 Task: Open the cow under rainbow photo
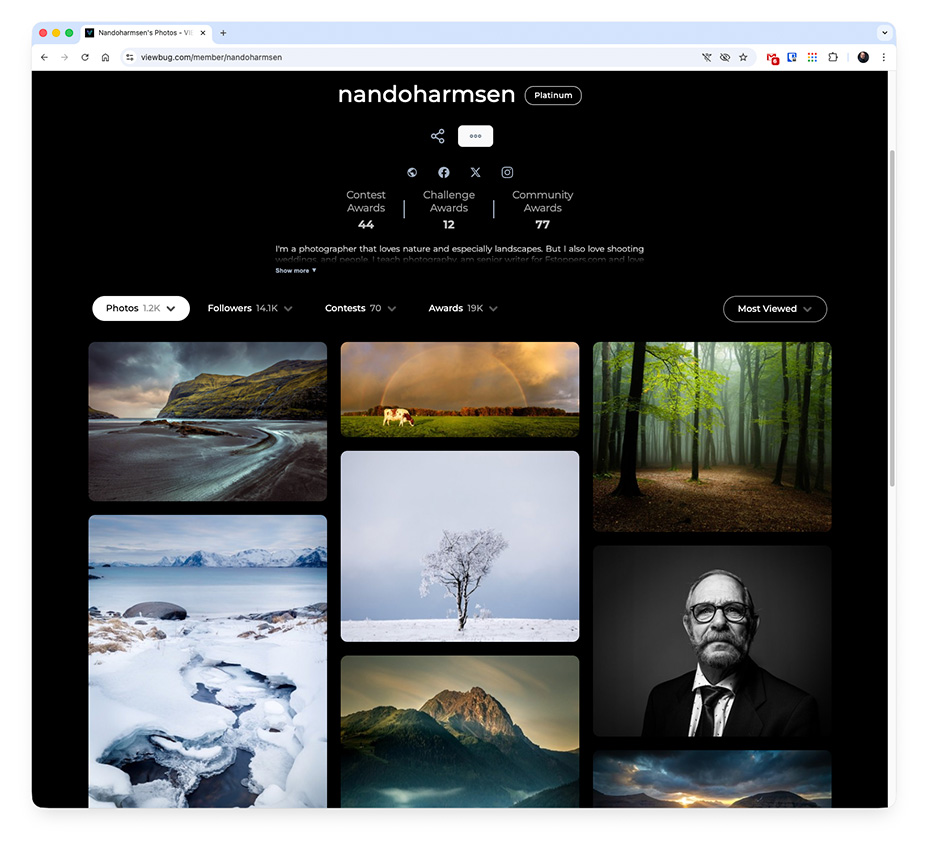460,389
